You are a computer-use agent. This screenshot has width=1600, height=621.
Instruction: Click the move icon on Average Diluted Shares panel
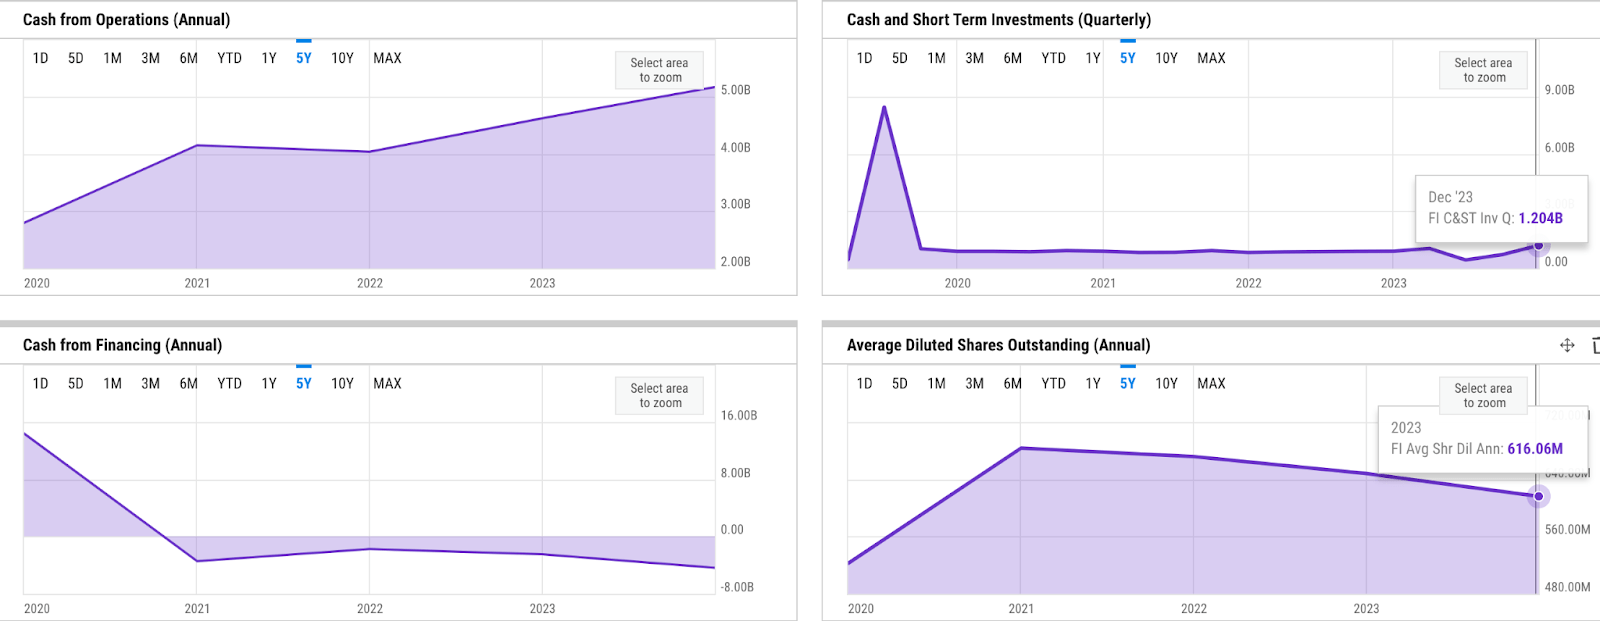point(1567,345)
